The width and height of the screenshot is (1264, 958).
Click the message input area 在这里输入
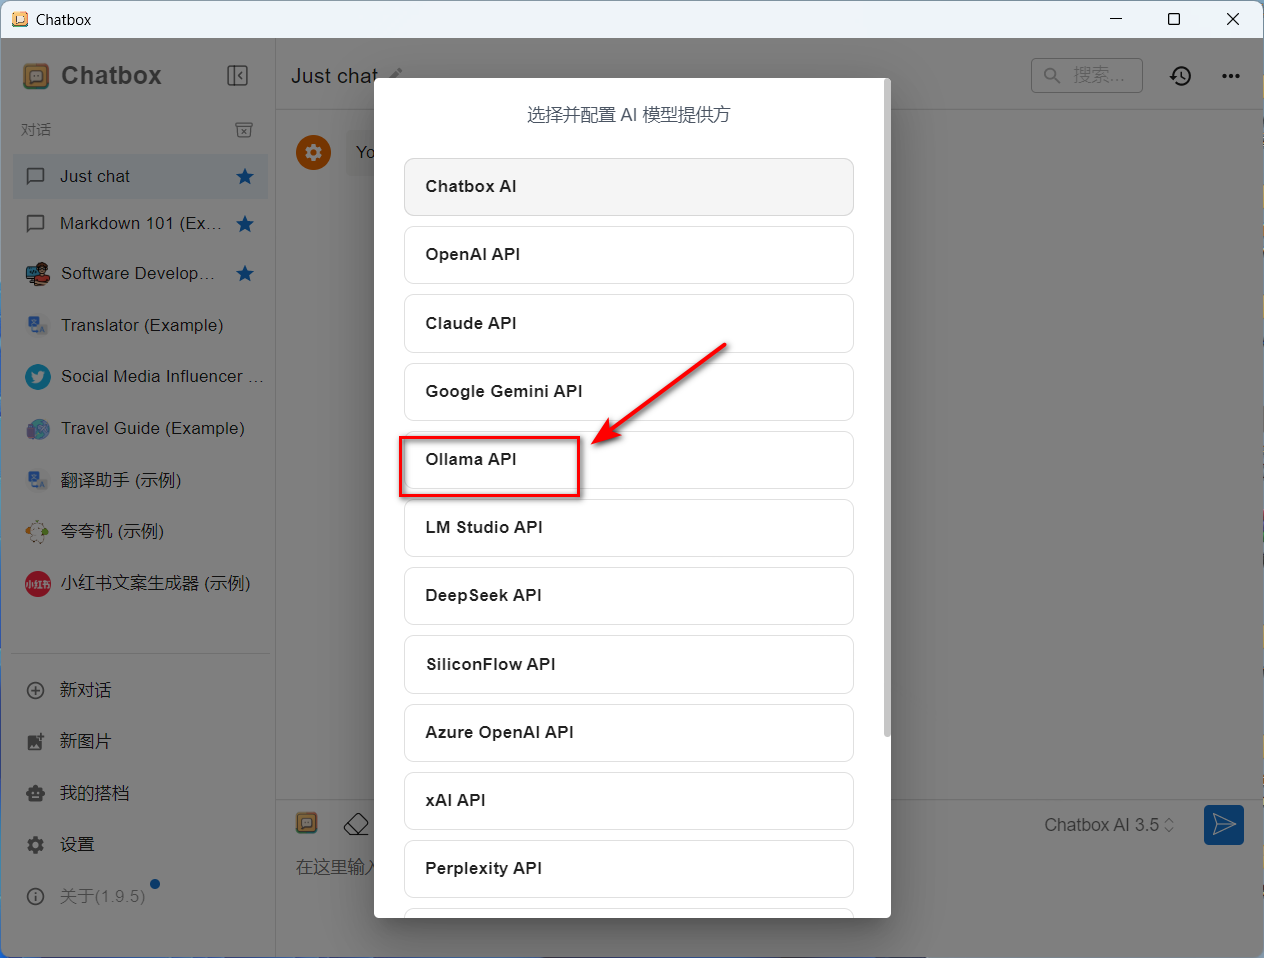[x=335, y=867]
